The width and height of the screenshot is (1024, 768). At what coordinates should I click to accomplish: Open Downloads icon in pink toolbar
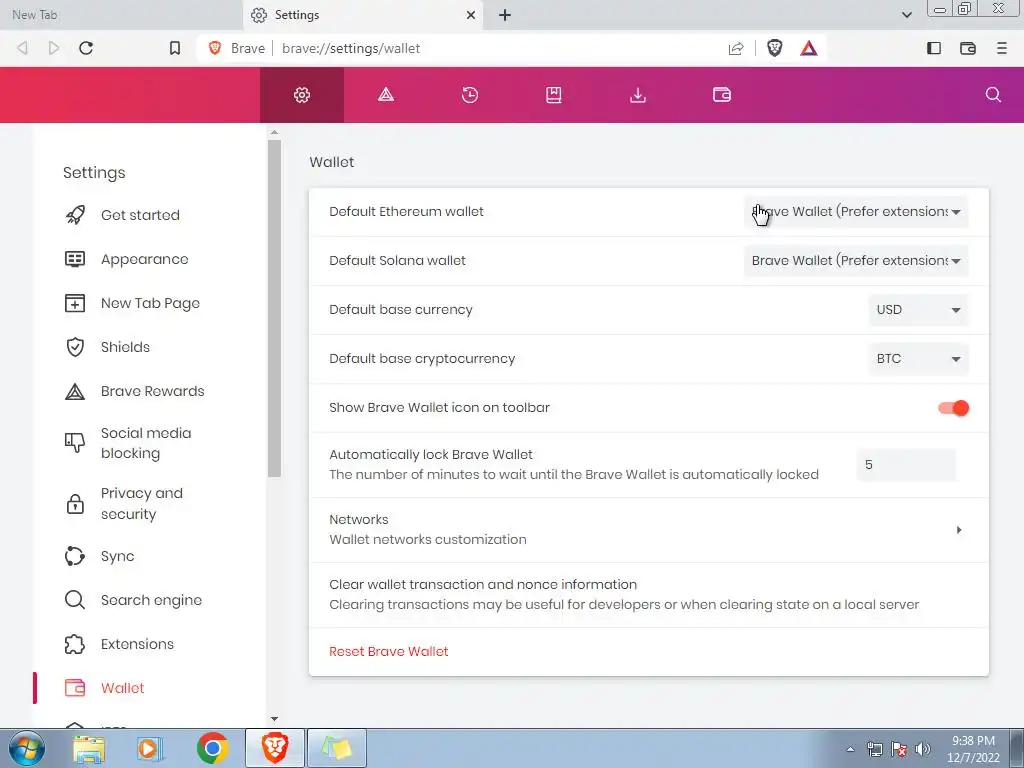pyautogui.click(x=637, y=95)
